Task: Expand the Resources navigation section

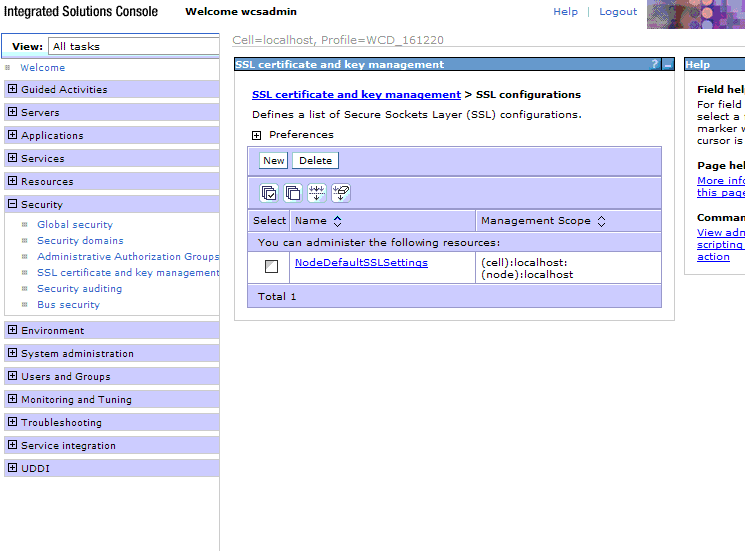Action: pyautogui.click(x=12, y=181)
